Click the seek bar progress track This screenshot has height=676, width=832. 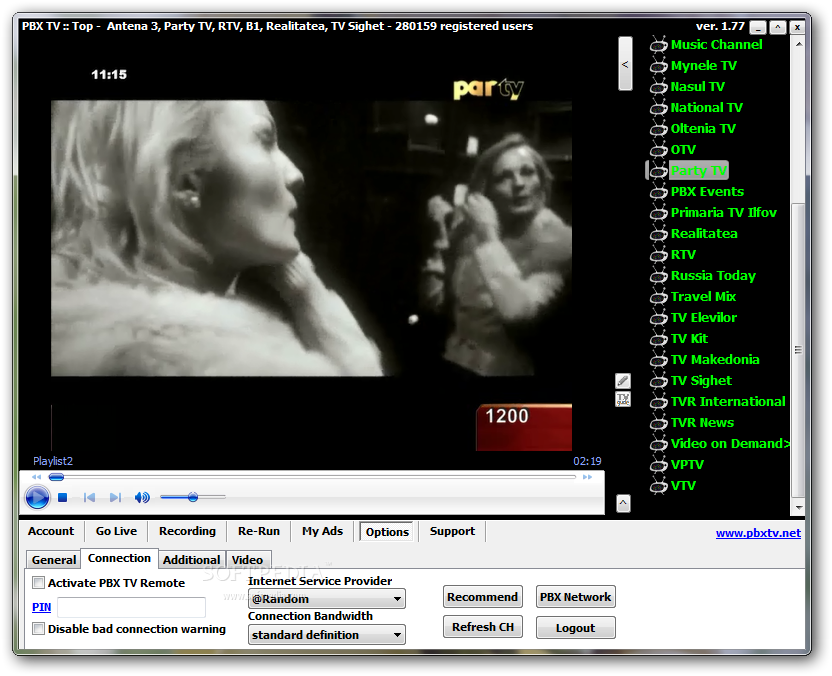click(312, 477)
